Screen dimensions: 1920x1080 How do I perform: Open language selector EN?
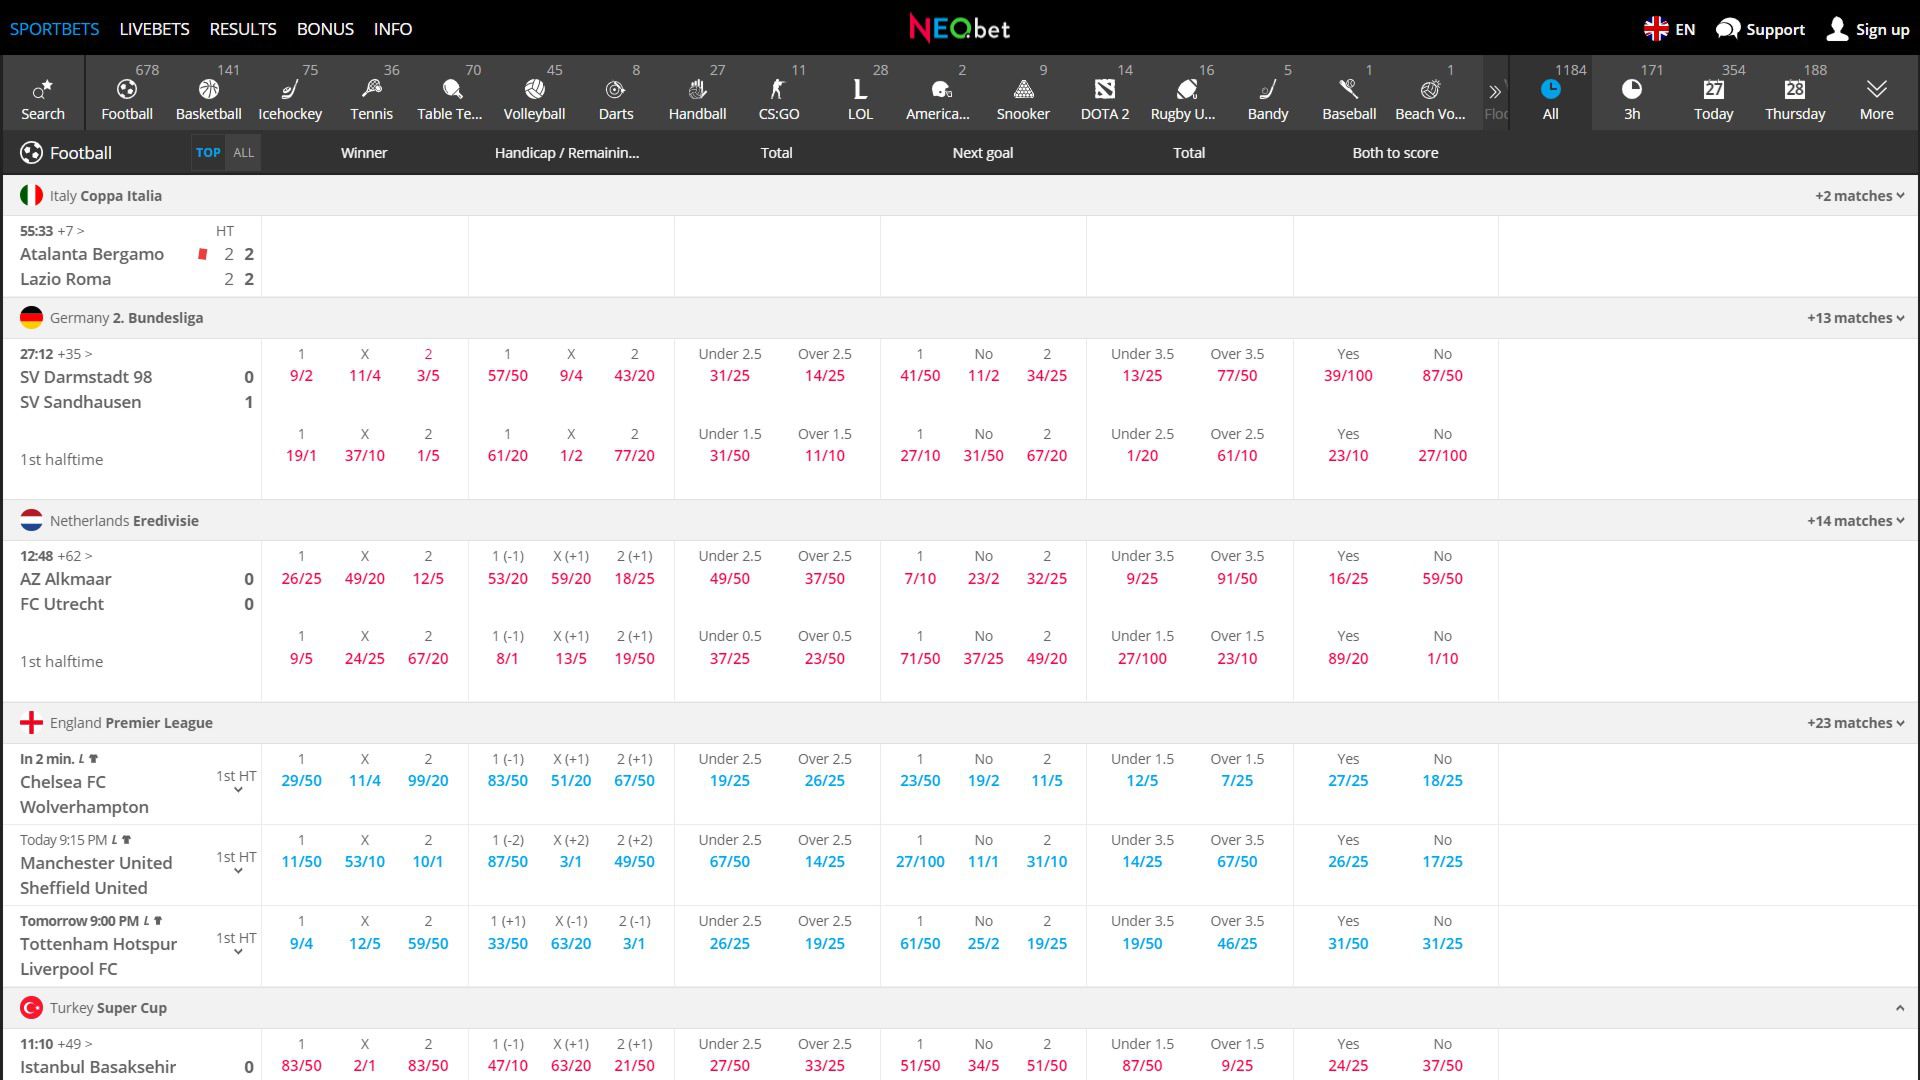click(x=1669, y=29)
